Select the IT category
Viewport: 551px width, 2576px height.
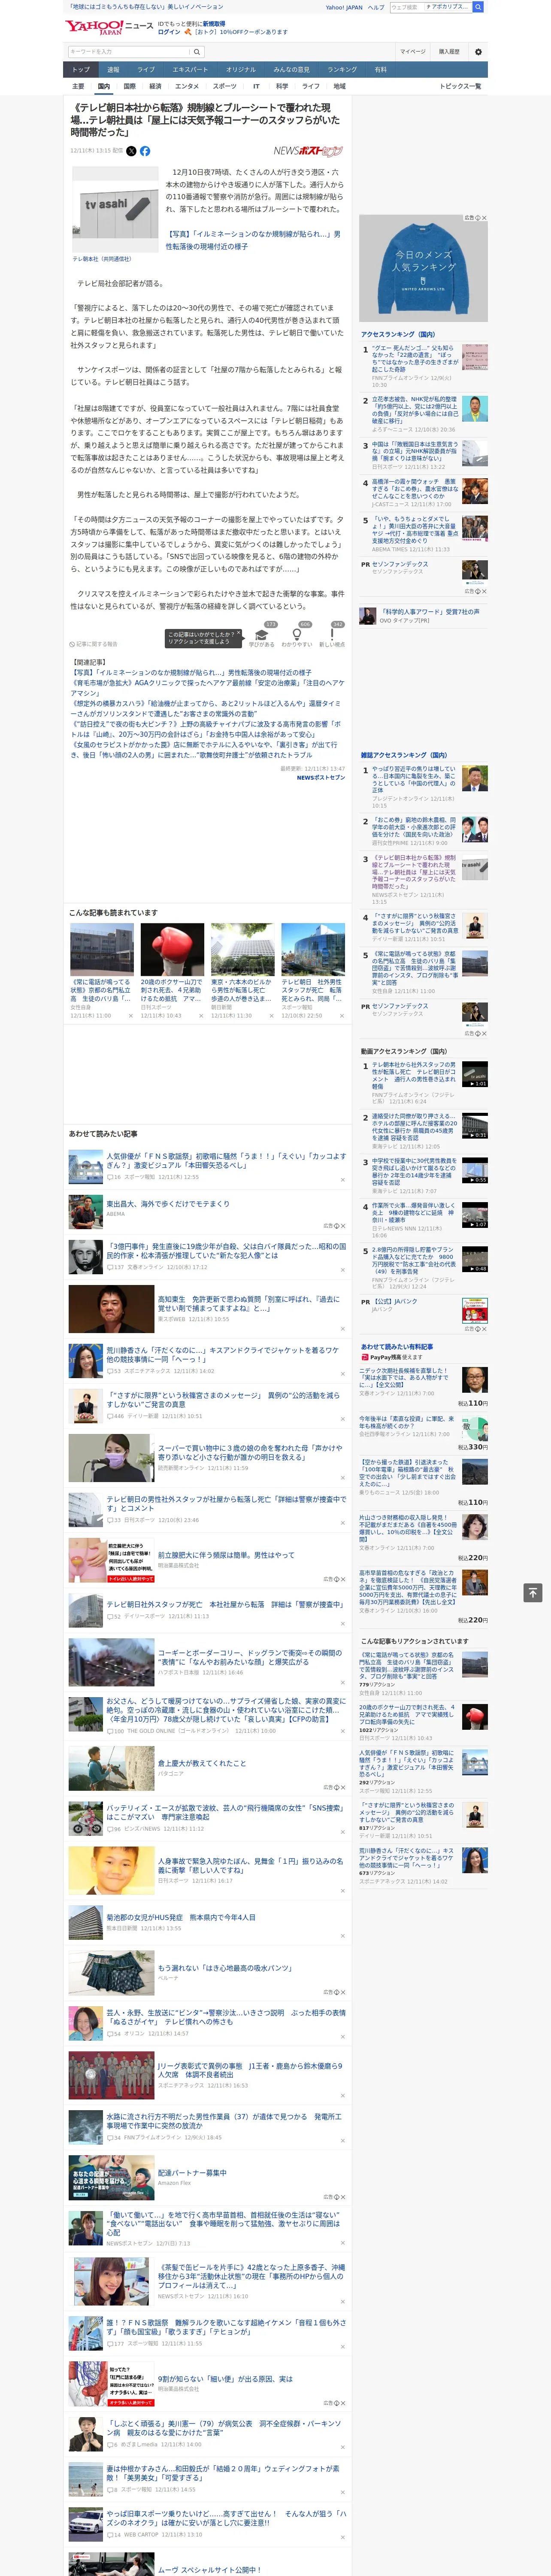(x=256, y=86)
